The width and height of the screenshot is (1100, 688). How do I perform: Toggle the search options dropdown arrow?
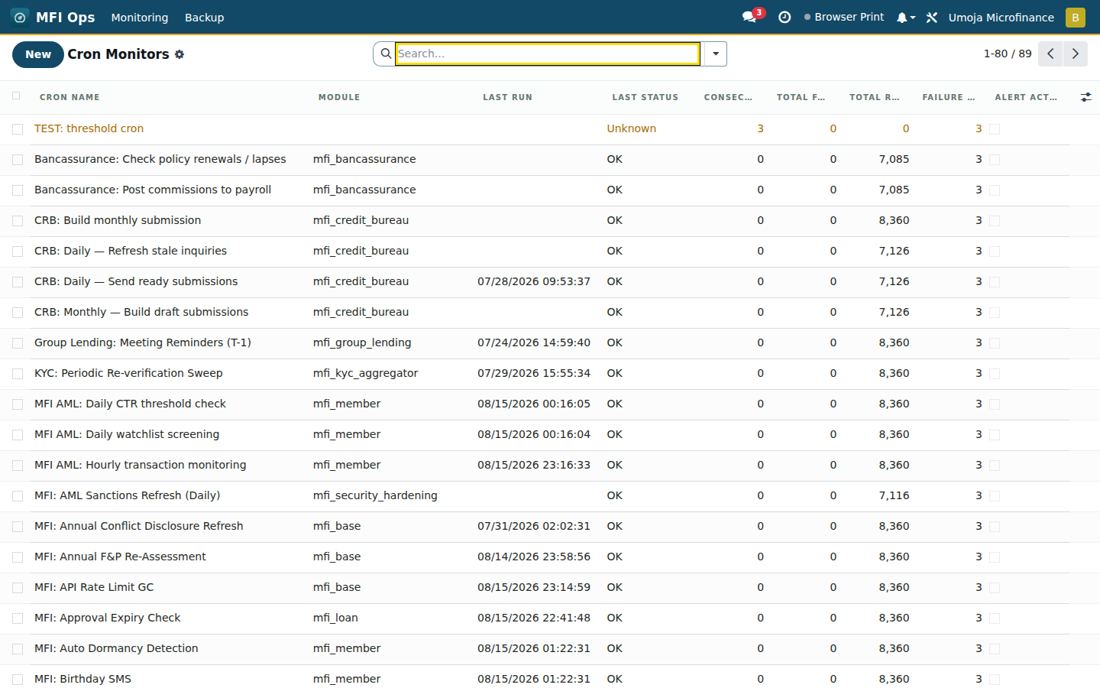point(715,53)
